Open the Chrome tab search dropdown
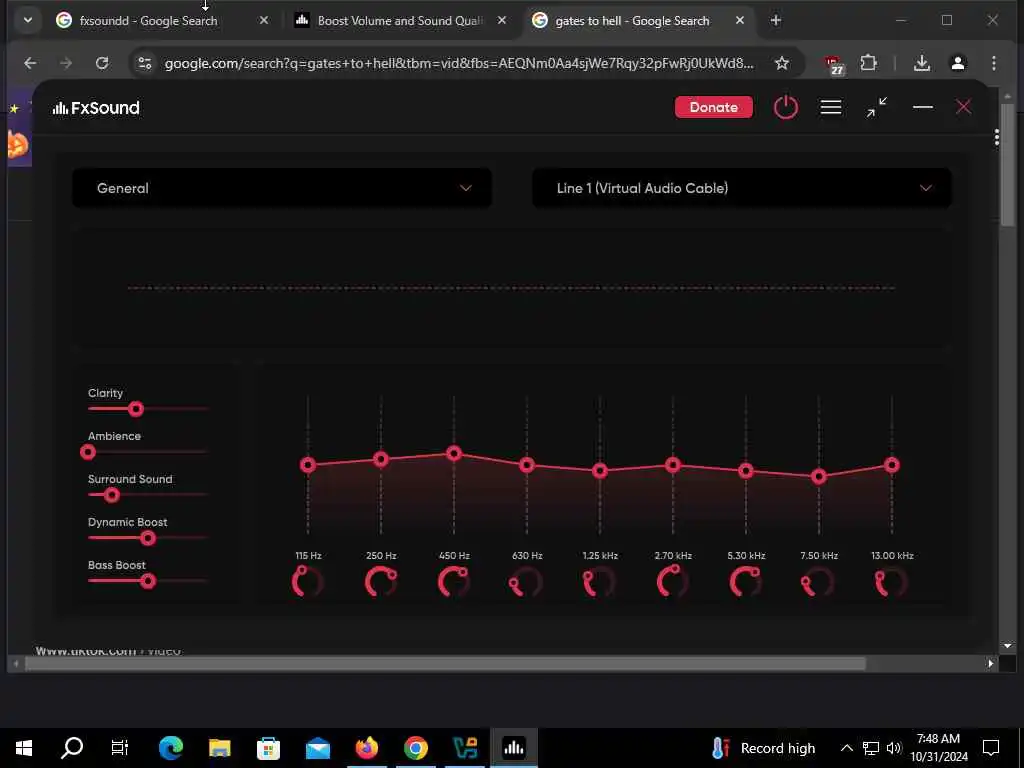The width and height of the screenshot is (1024, 768). click(27, 20)
